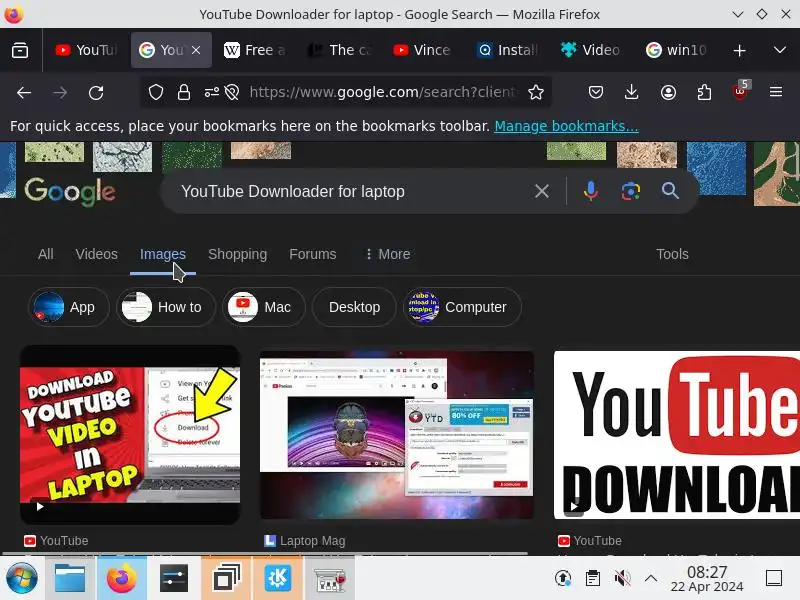Click the Manage bookmarks link
The height and width of the screenshot is (600, 800).
566,126
